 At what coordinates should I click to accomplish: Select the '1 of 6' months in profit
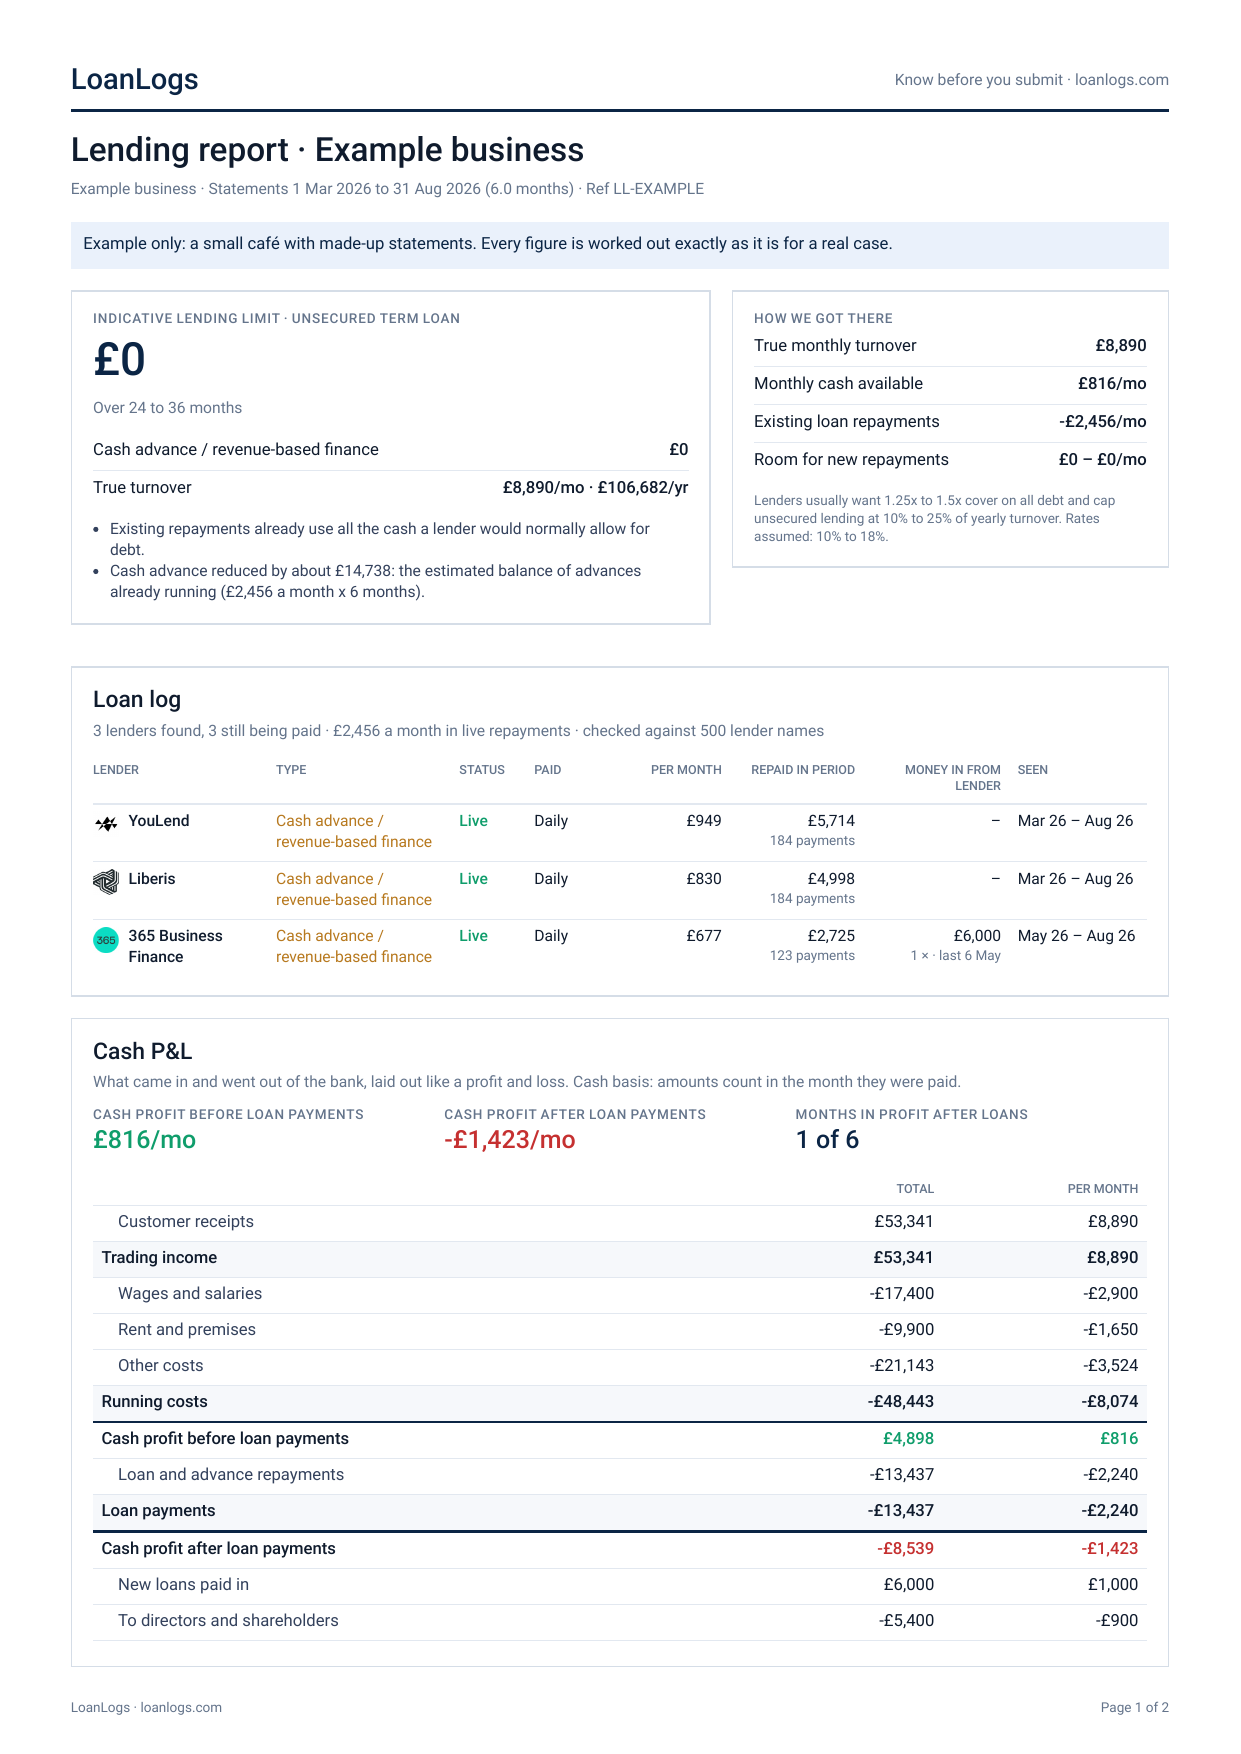(827, 1140)
